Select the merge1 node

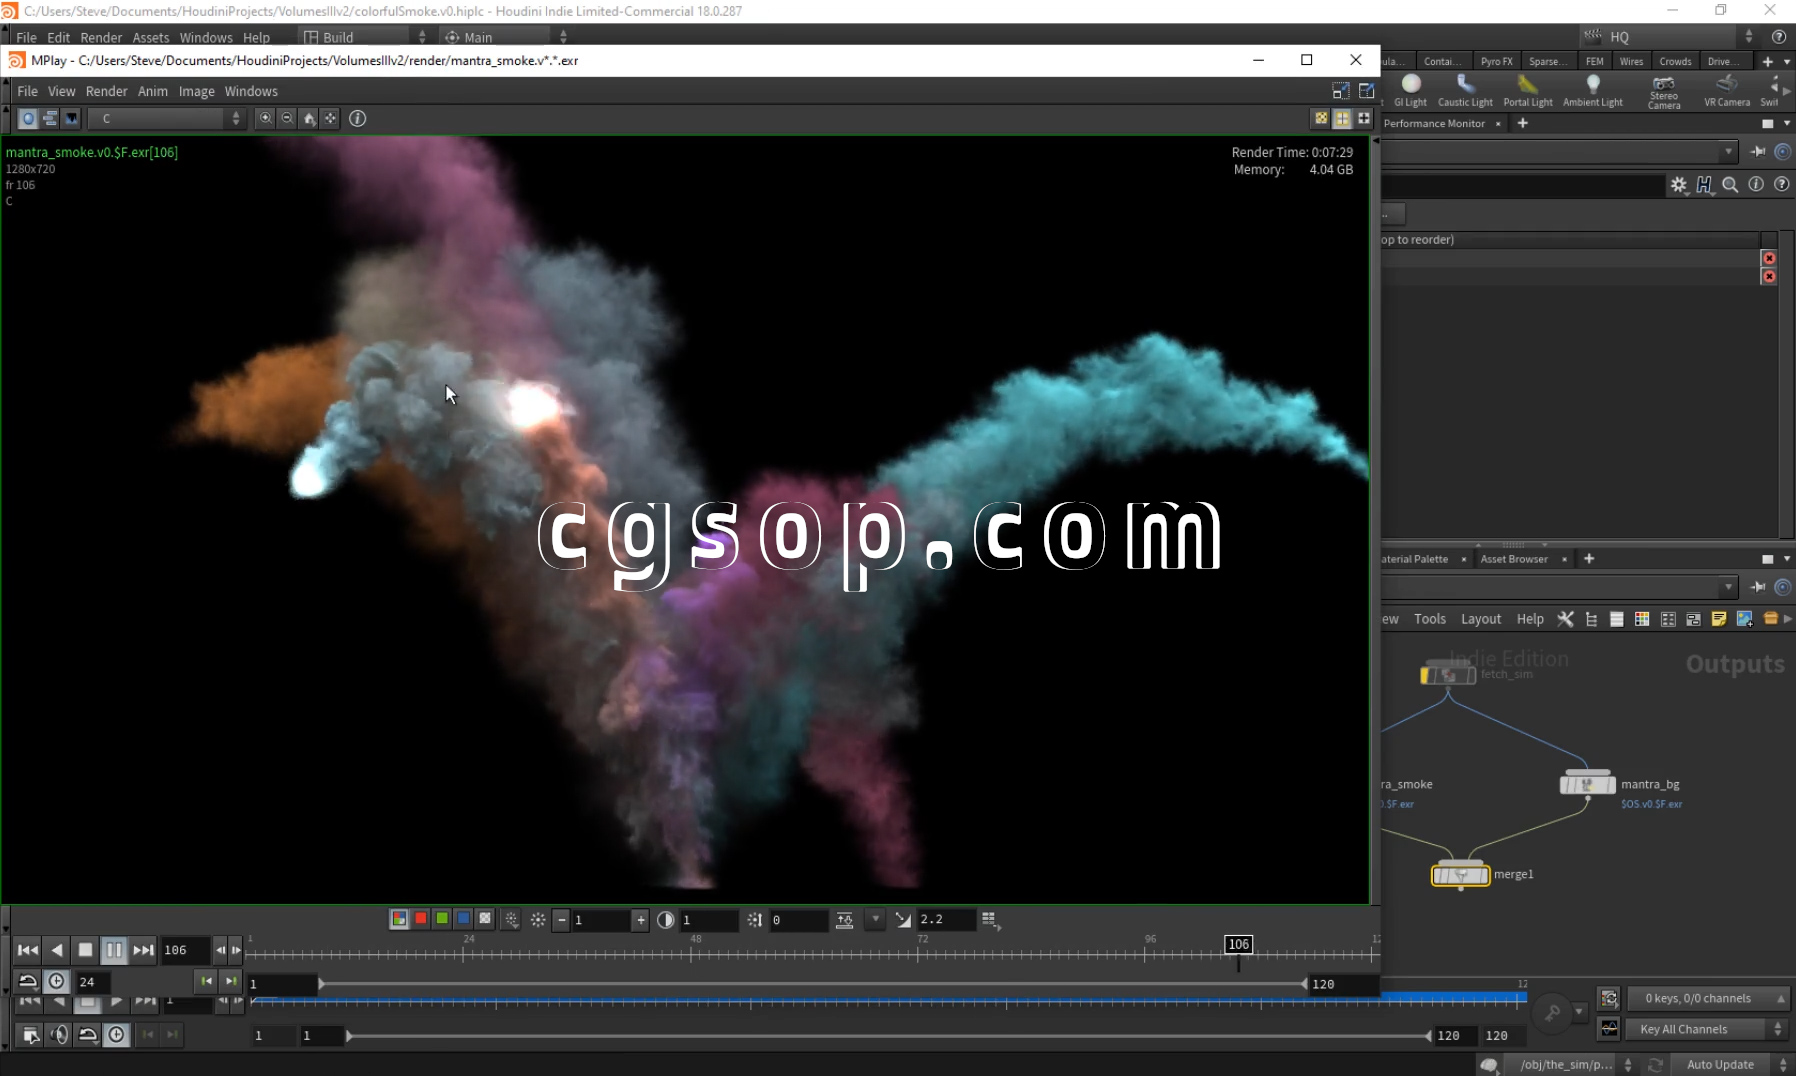(1461, 874)
